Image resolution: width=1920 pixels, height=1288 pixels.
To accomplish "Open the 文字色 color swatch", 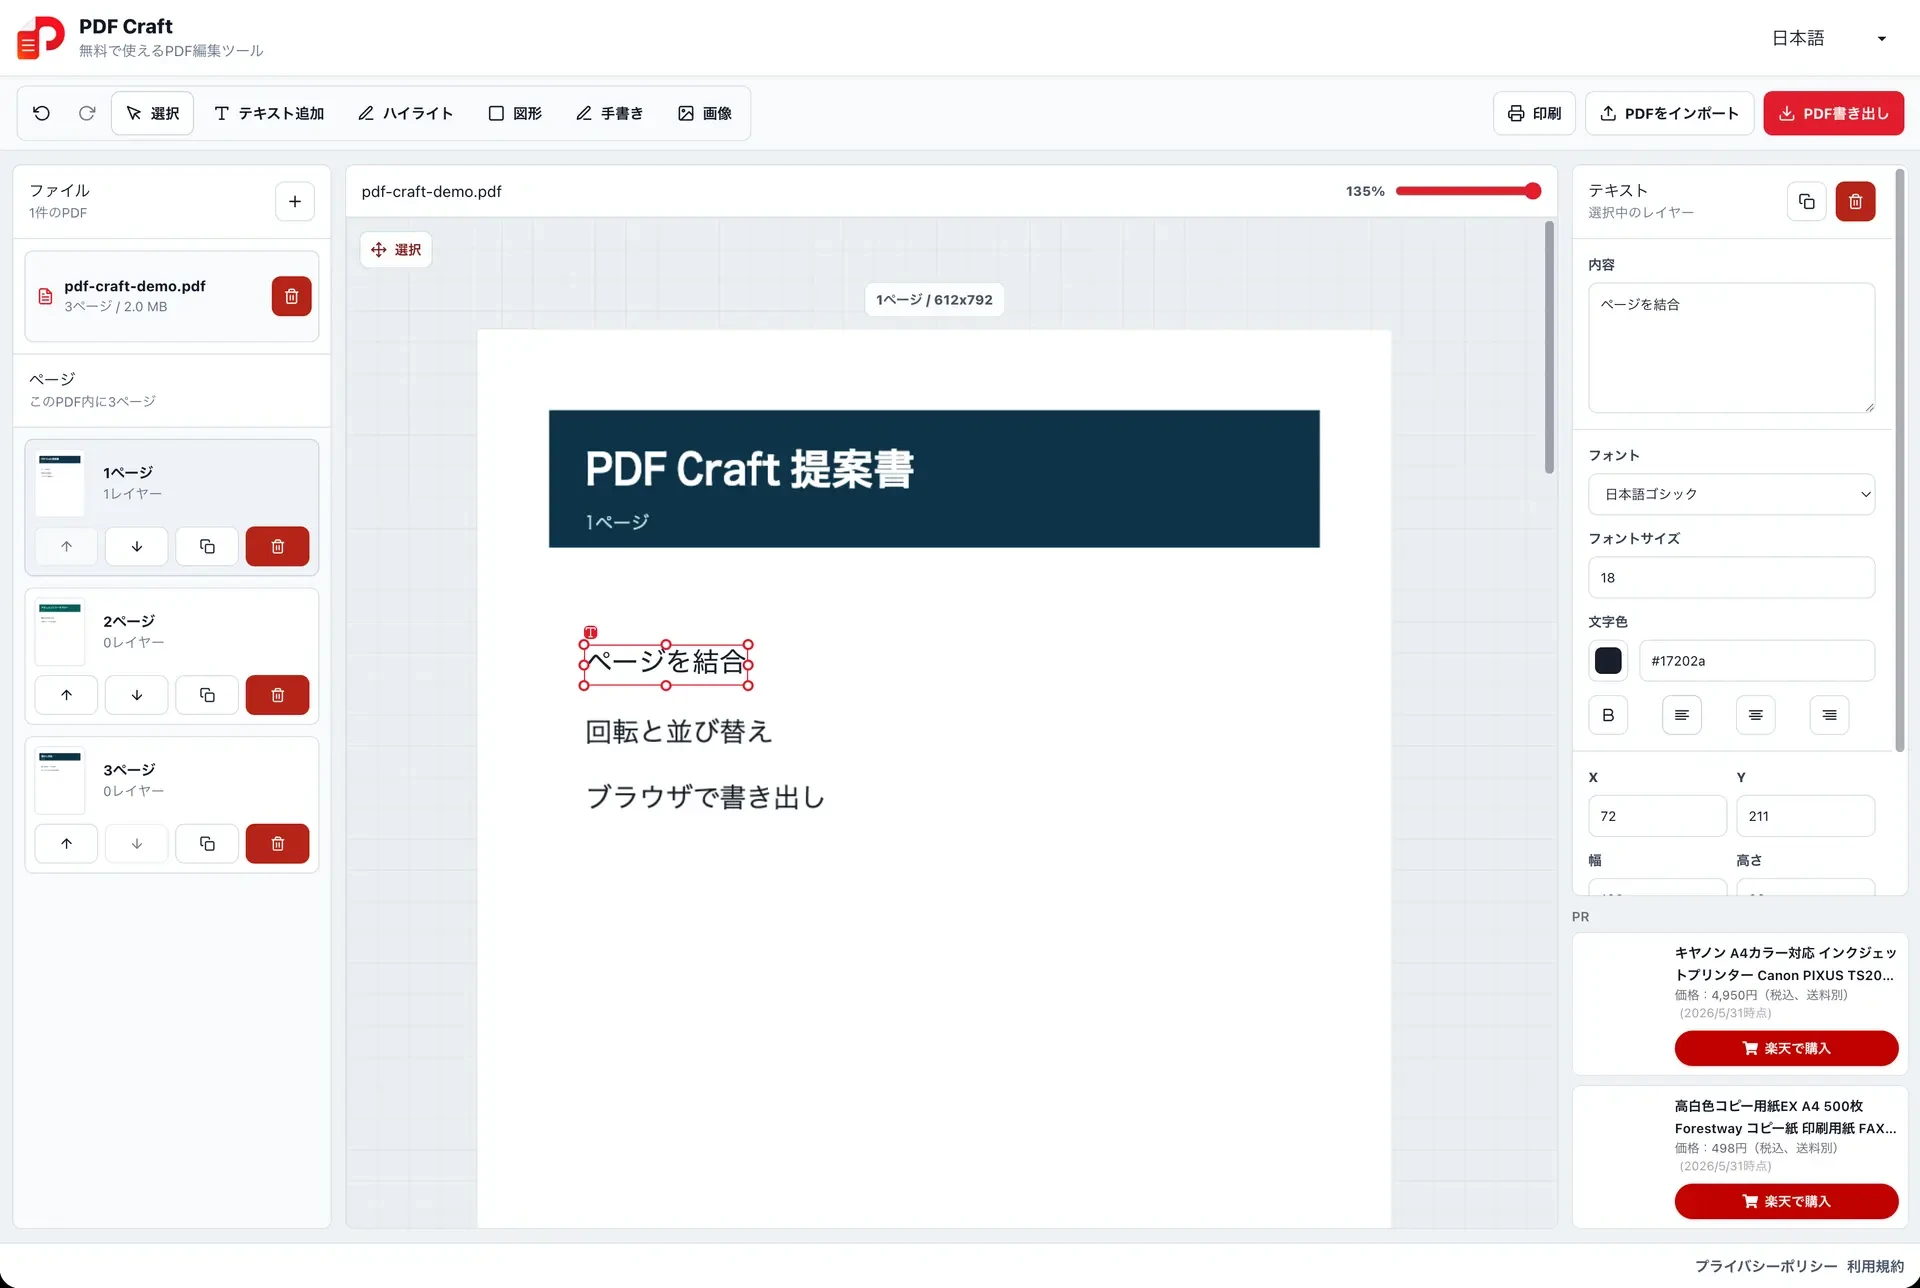I will 1608,661.
